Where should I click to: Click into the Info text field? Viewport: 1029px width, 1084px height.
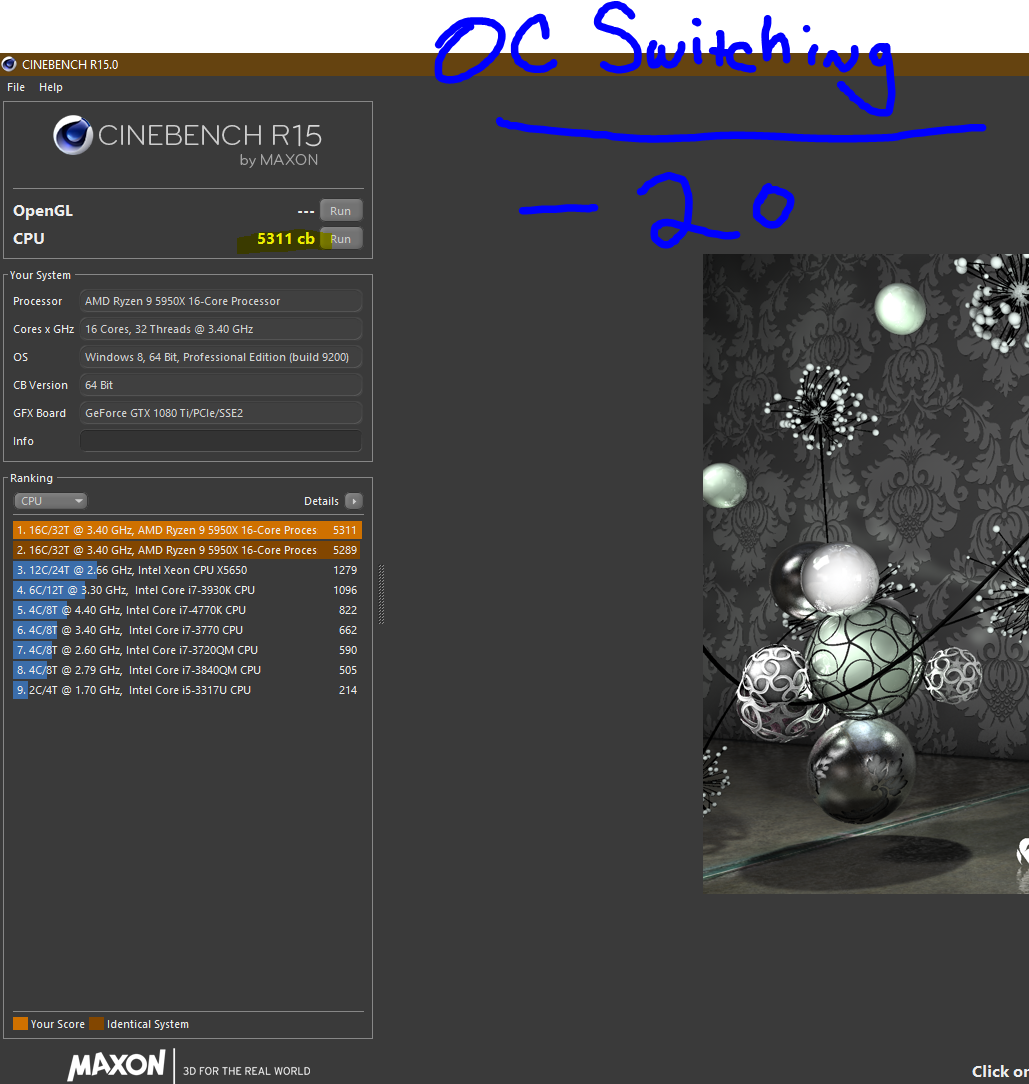click(x=221, y=441)
